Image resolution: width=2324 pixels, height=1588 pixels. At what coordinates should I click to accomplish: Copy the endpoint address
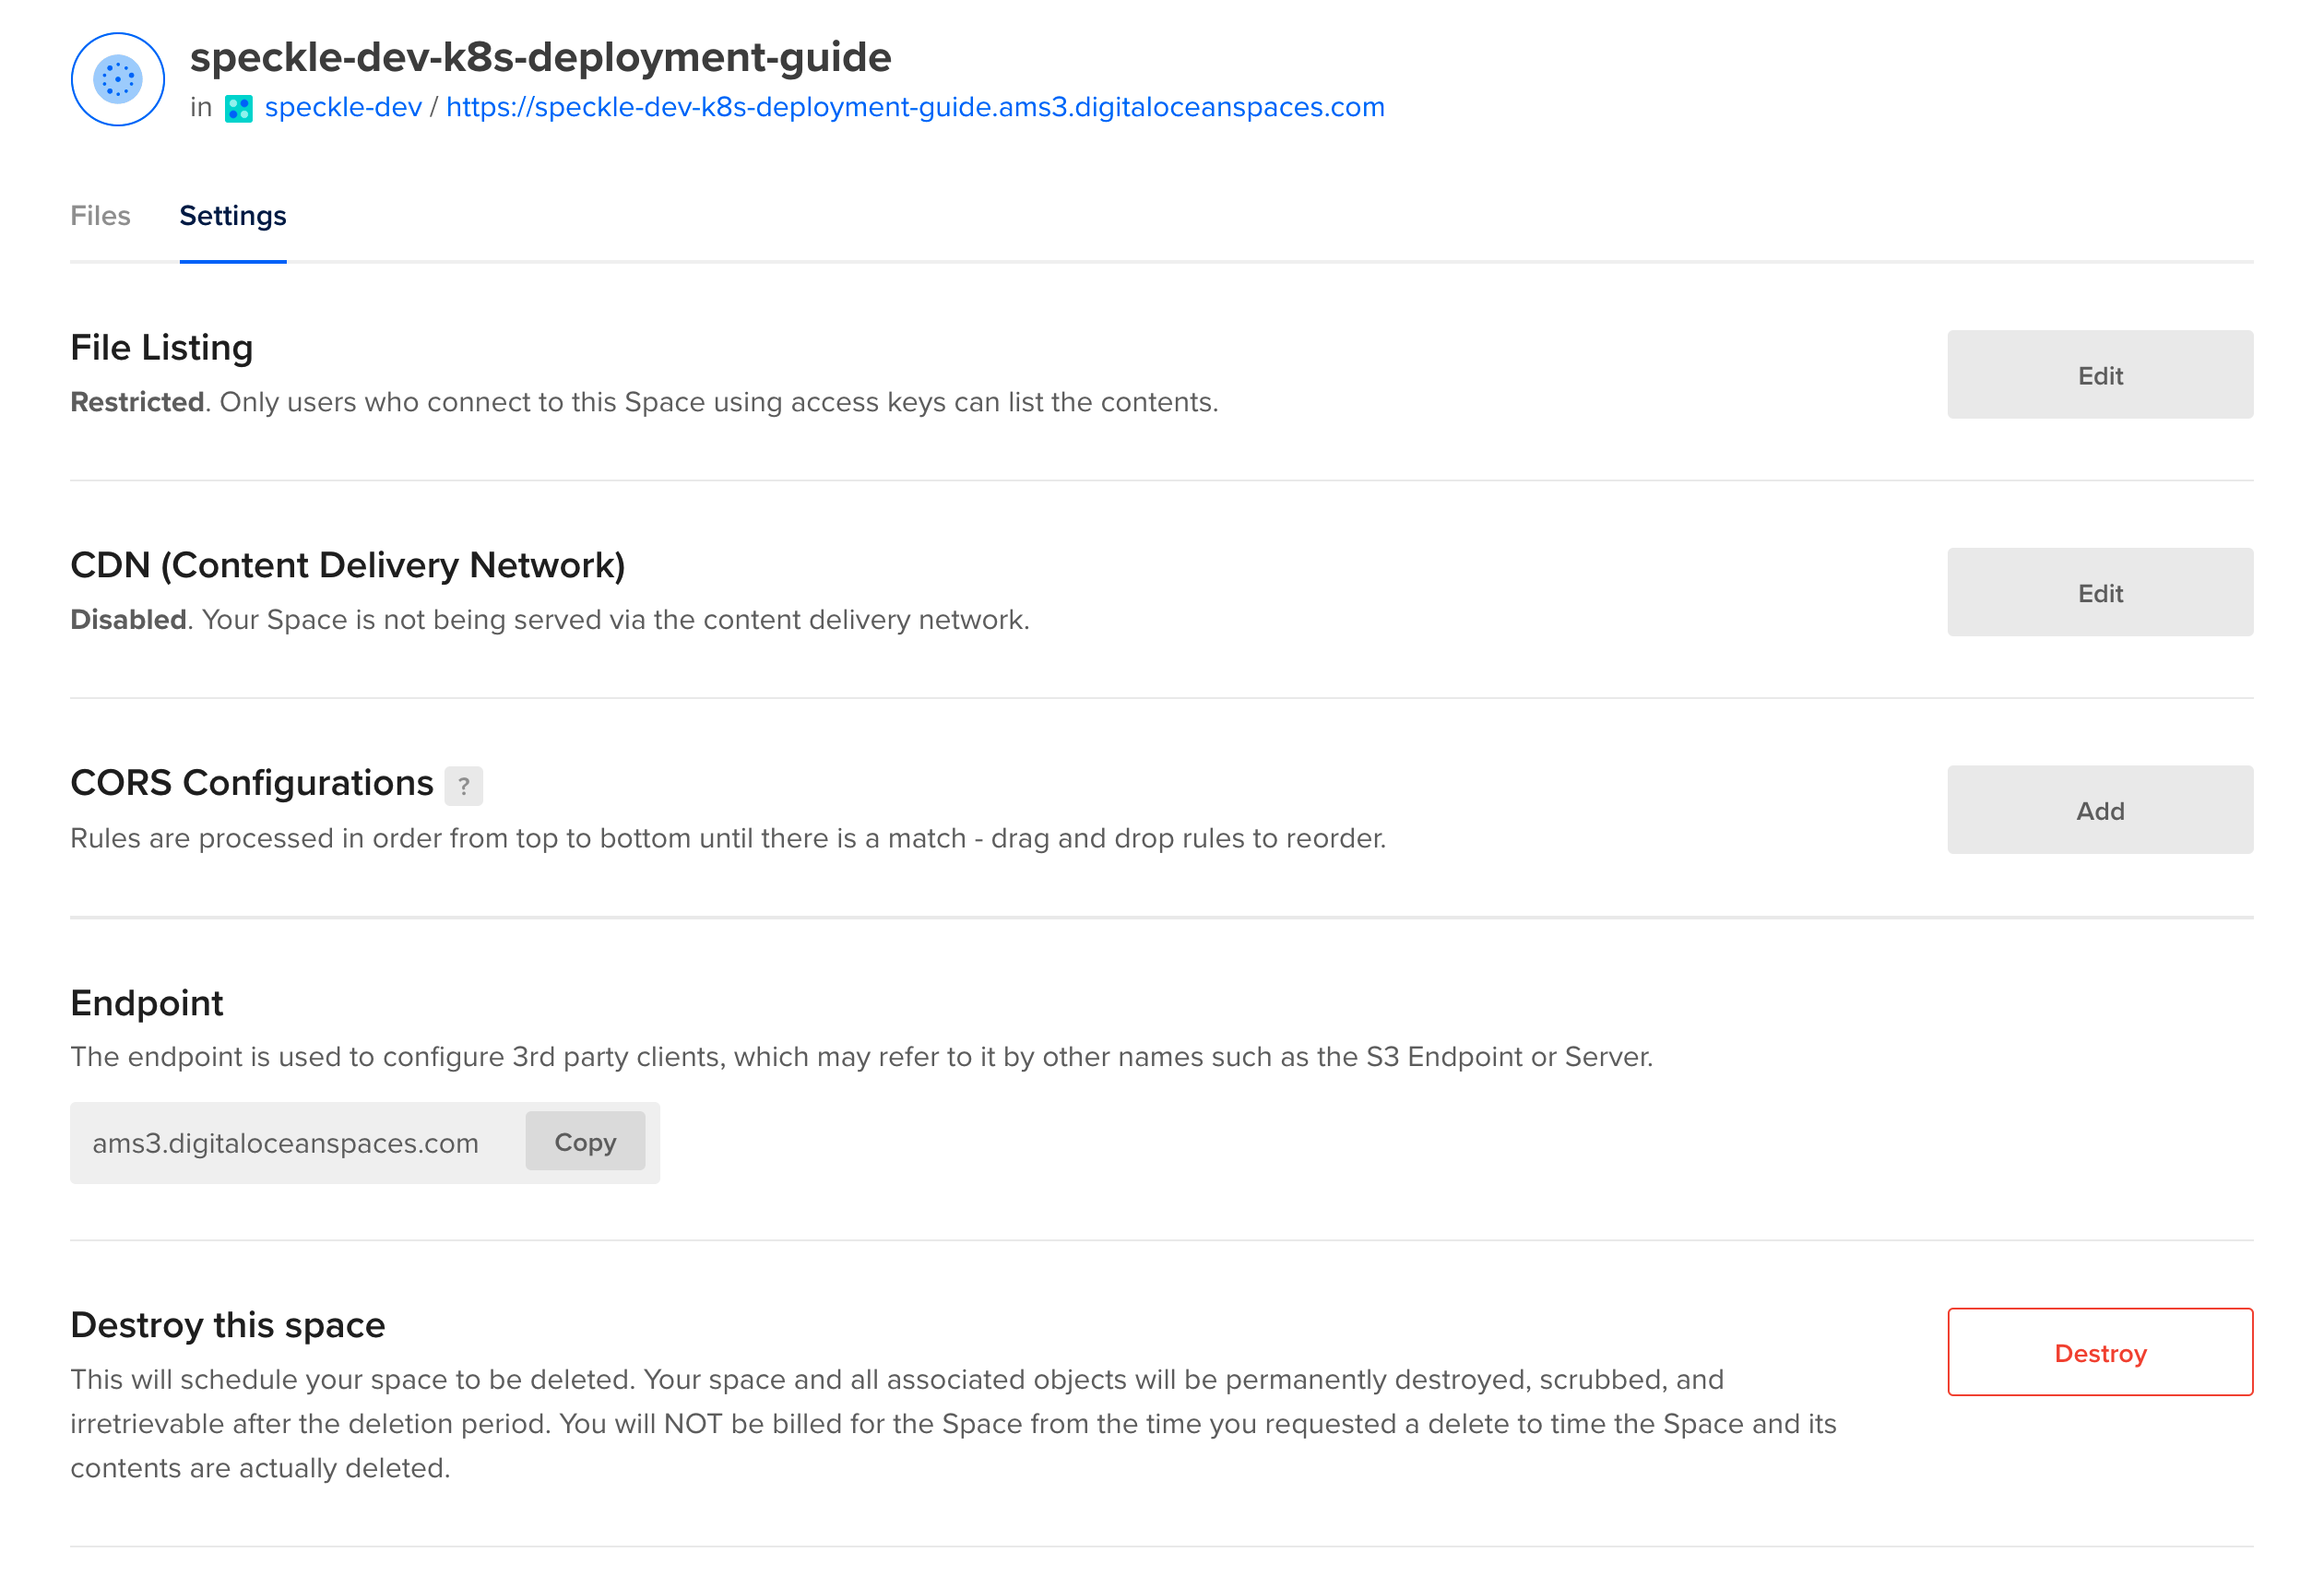585,1142
